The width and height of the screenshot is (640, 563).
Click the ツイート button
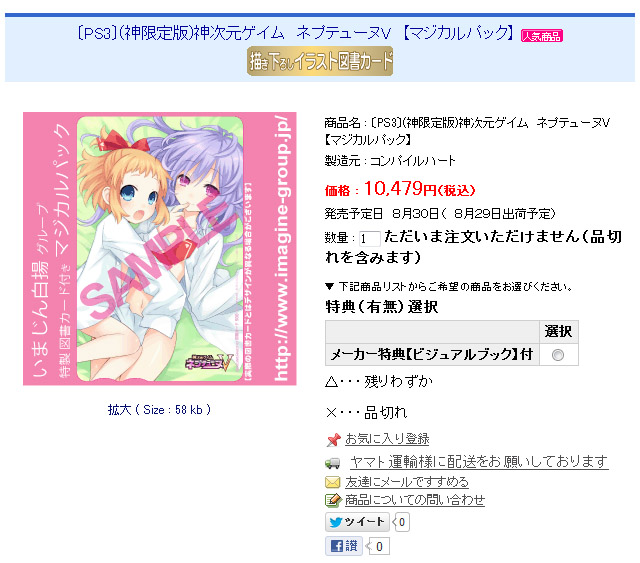(357, 522)
